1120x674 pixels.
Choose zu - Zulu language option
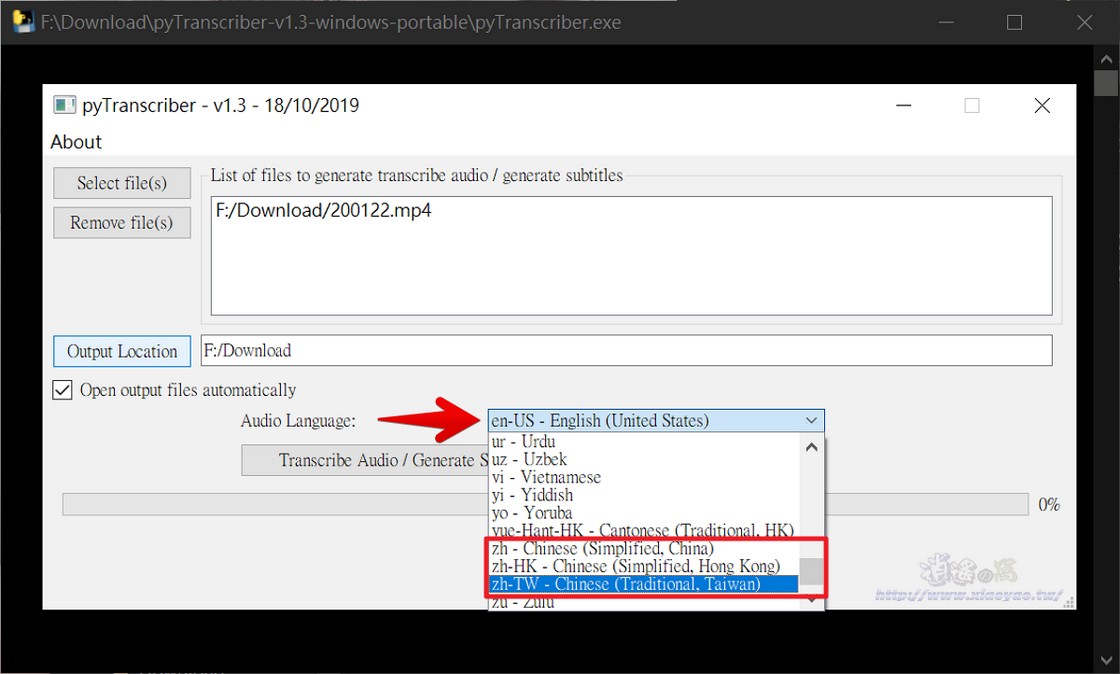pos(644,602)
